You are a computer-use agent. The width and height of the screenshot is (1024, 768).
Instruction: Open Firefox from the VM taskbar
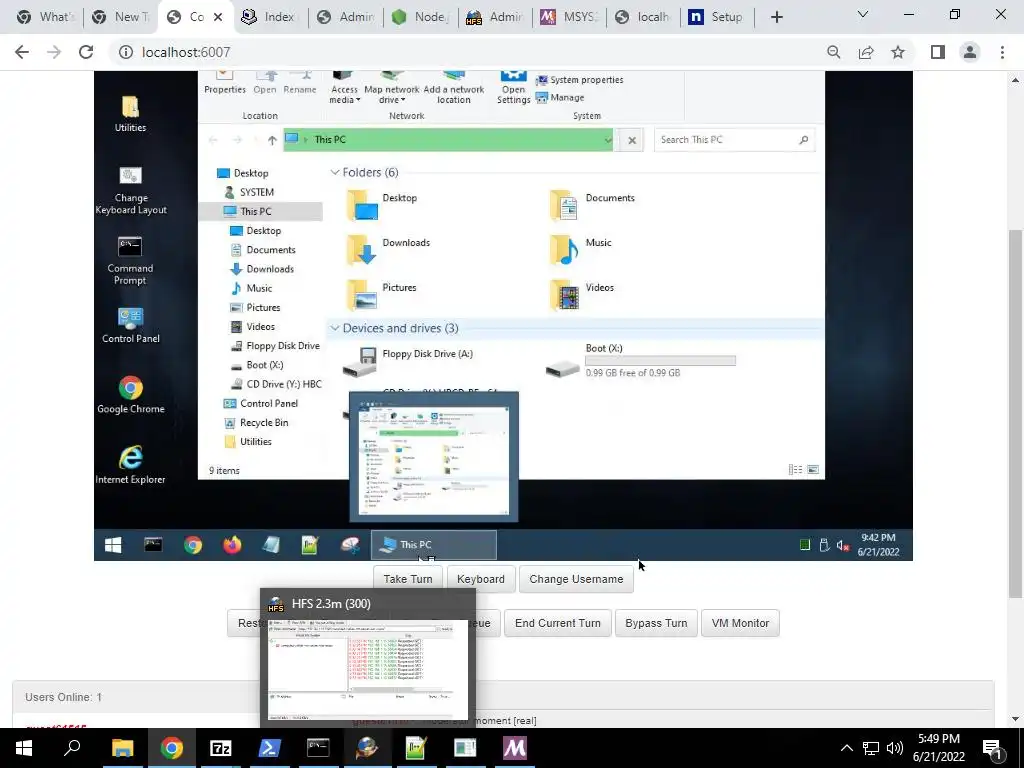232,545
